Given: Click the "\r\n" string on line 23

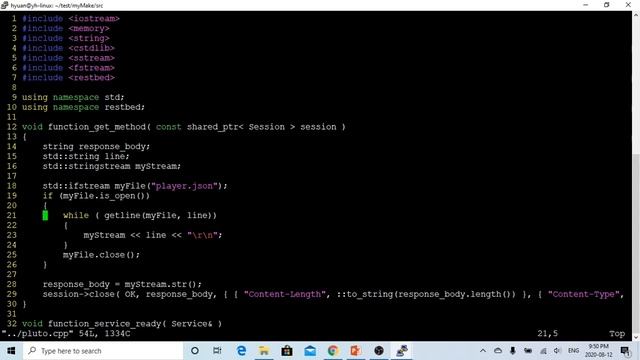Looking at the screenshot, I should pos(202,235).
